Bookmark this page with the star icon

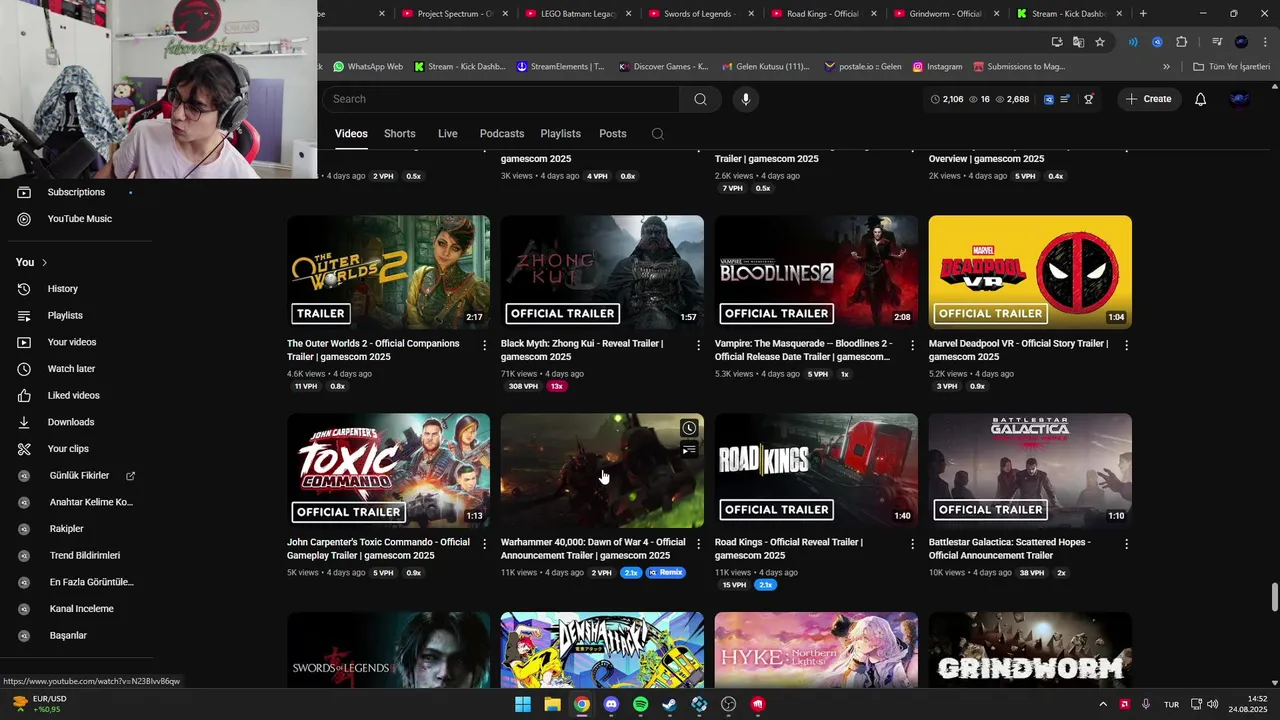point(1100,42)
